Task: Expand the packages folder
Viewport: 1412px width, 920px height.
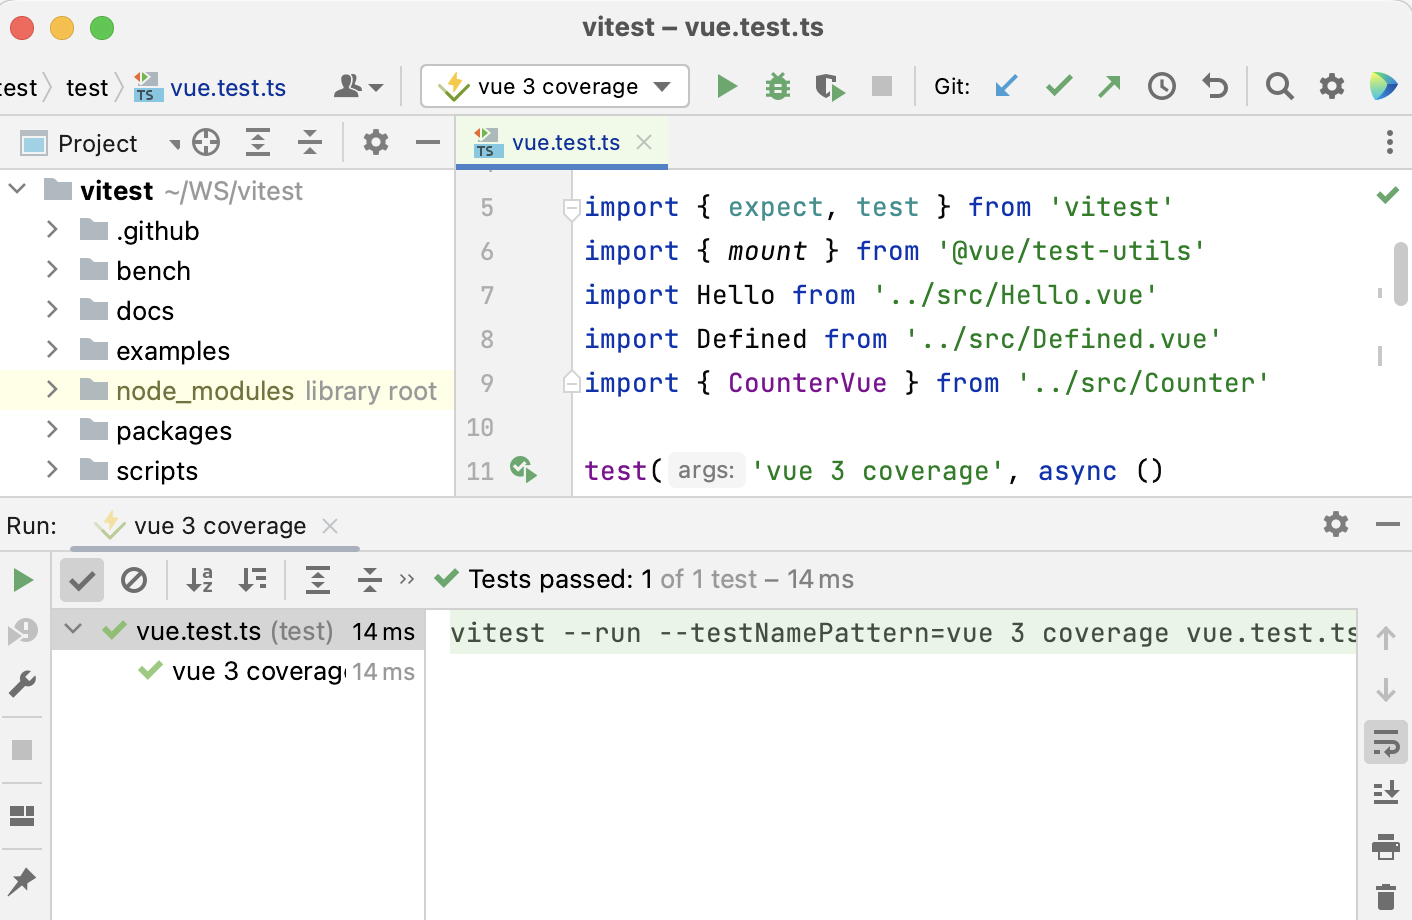Action: (52, 429)
